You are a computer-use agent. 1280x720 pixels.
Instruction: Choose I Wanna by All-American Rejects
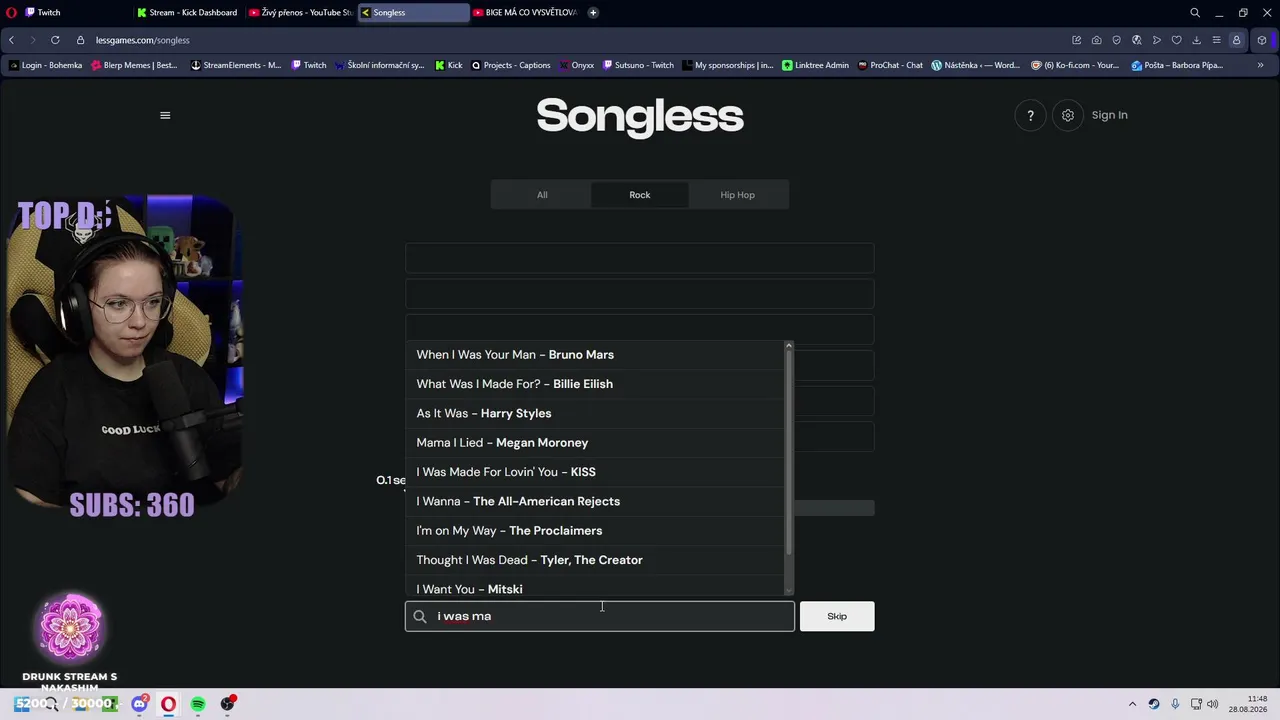pos(595,501)
